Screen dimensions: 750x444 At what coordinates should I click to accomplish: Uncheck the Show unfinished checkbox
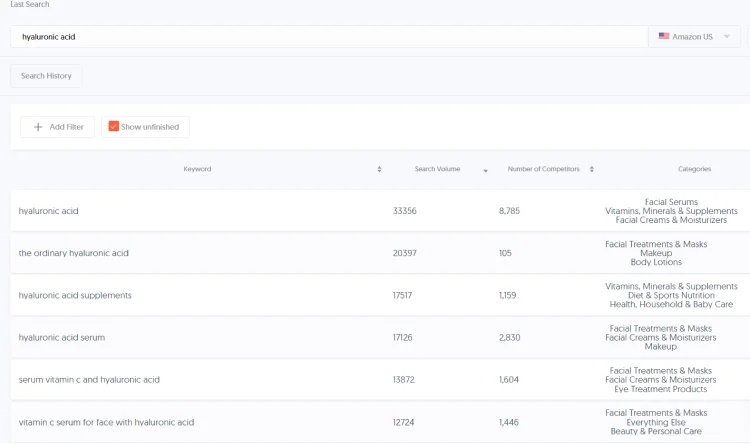click(x=113, y=126)
